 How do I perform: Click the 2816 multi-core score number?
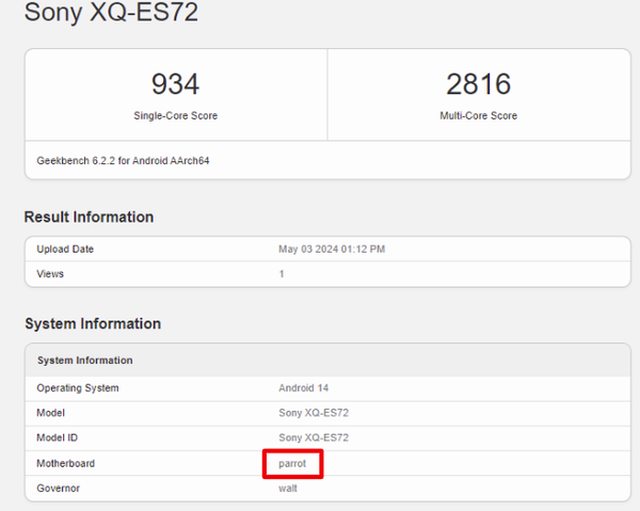pos(478,84)
